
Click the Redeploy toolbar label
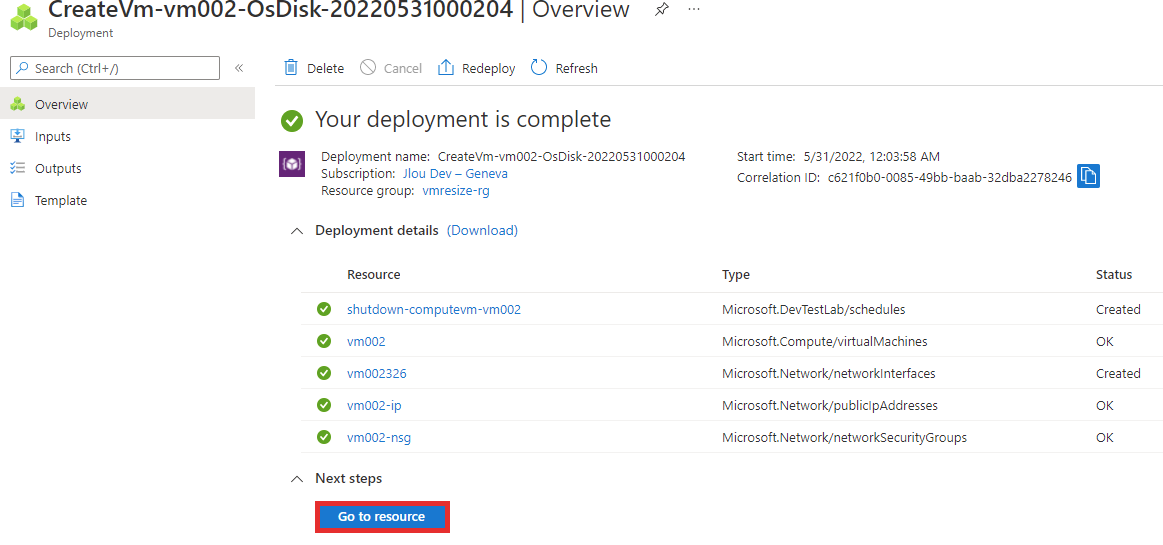(489, 68)
